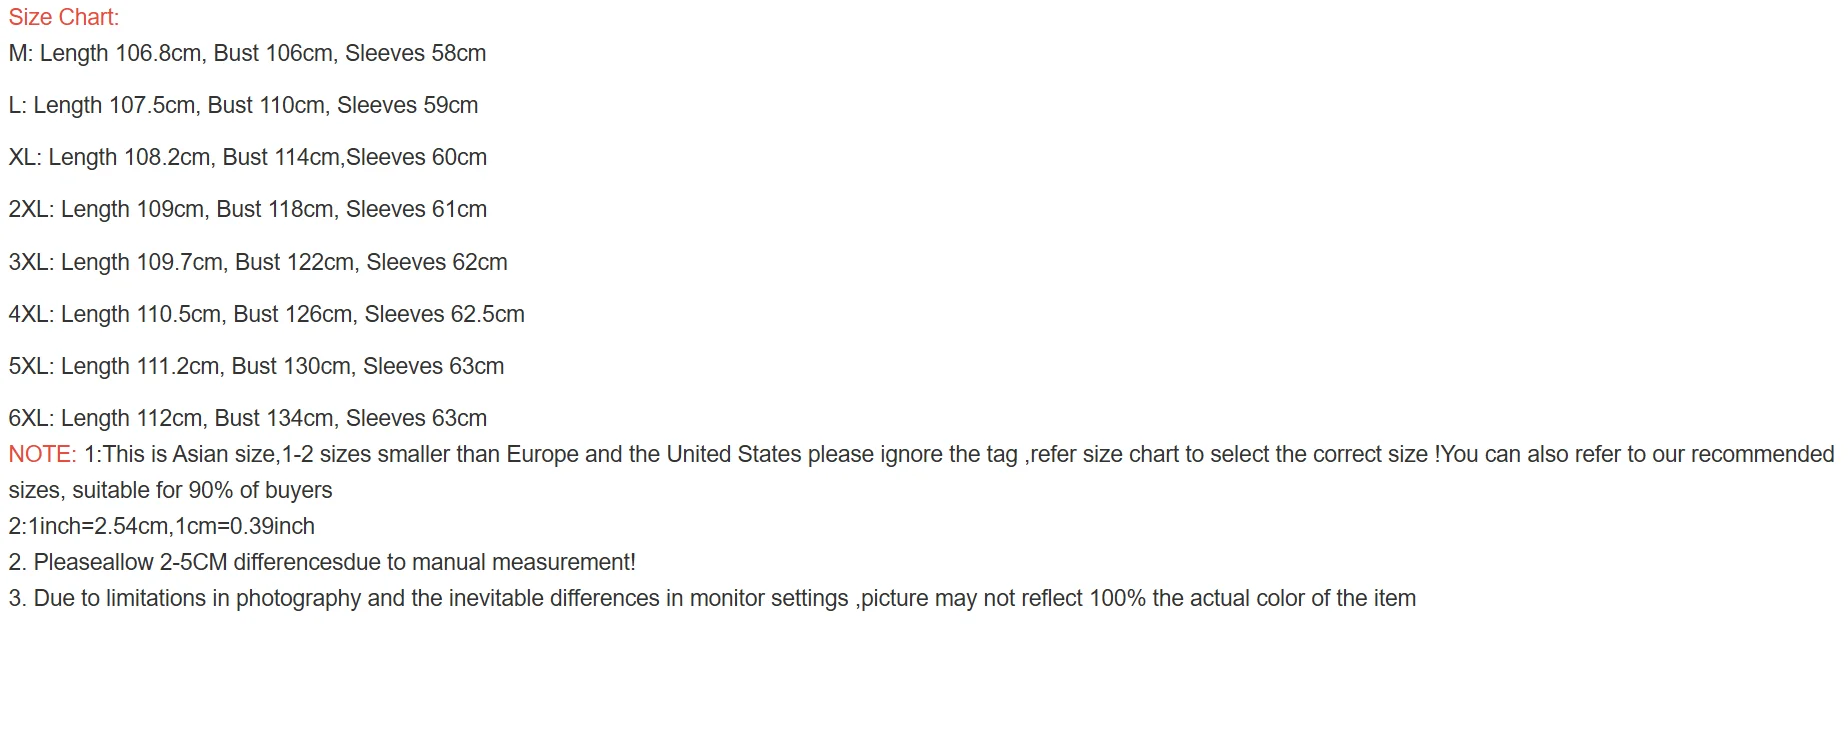Image resolution: width=1848 pixels, height=752 pixels.
Task: Click the red "Size Chart:" heading
Action: coord(64,17)
